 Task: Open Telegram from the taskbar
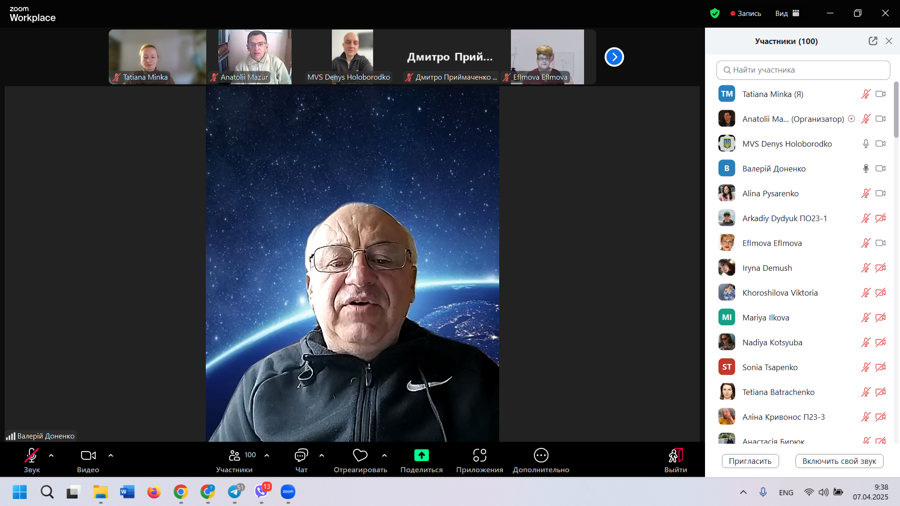pos(235,492)
